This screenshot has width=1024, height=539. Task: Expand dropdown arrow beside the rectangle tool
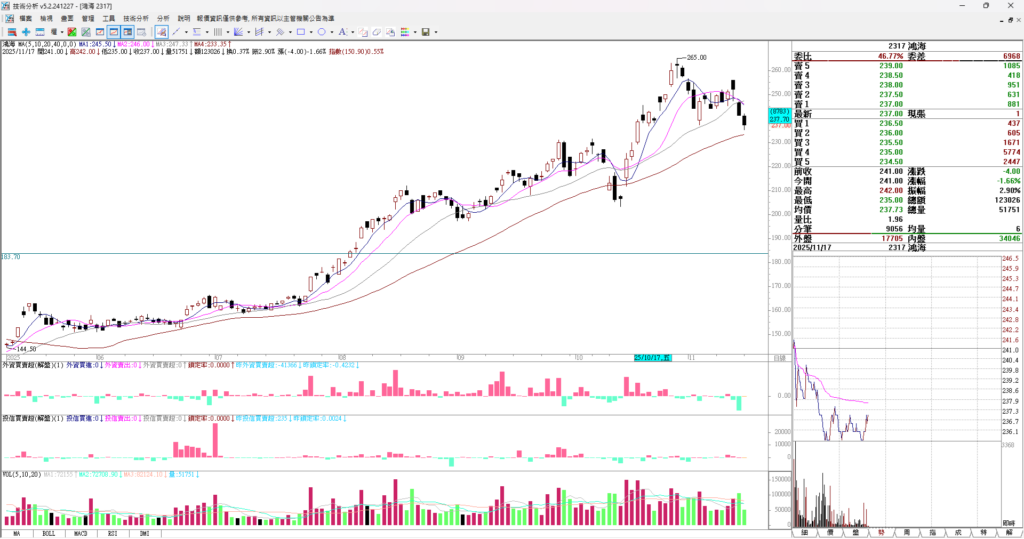coord(311,32)
